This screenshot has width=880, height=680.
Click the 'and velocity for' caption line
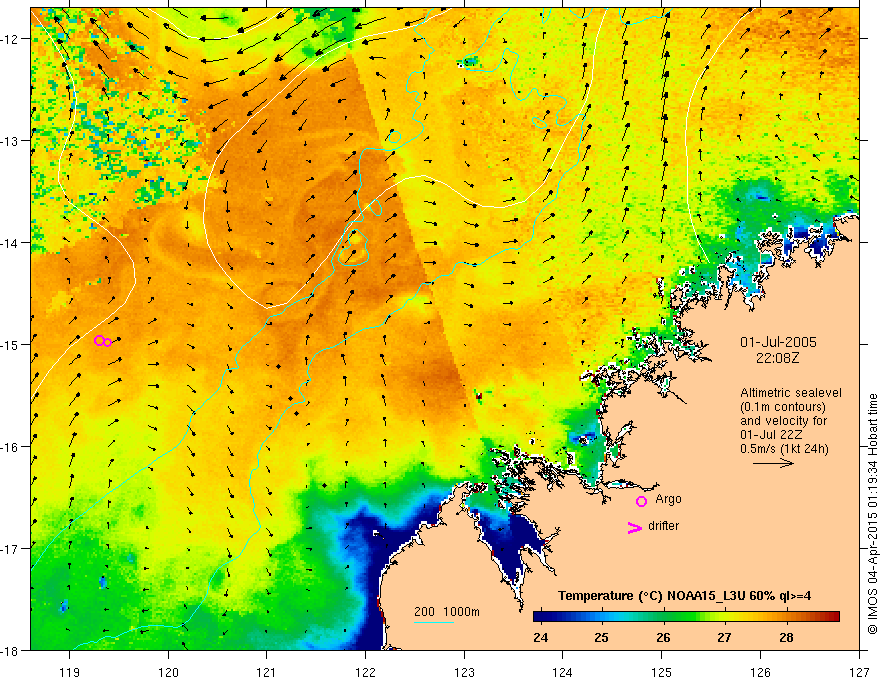pos(783,421)
